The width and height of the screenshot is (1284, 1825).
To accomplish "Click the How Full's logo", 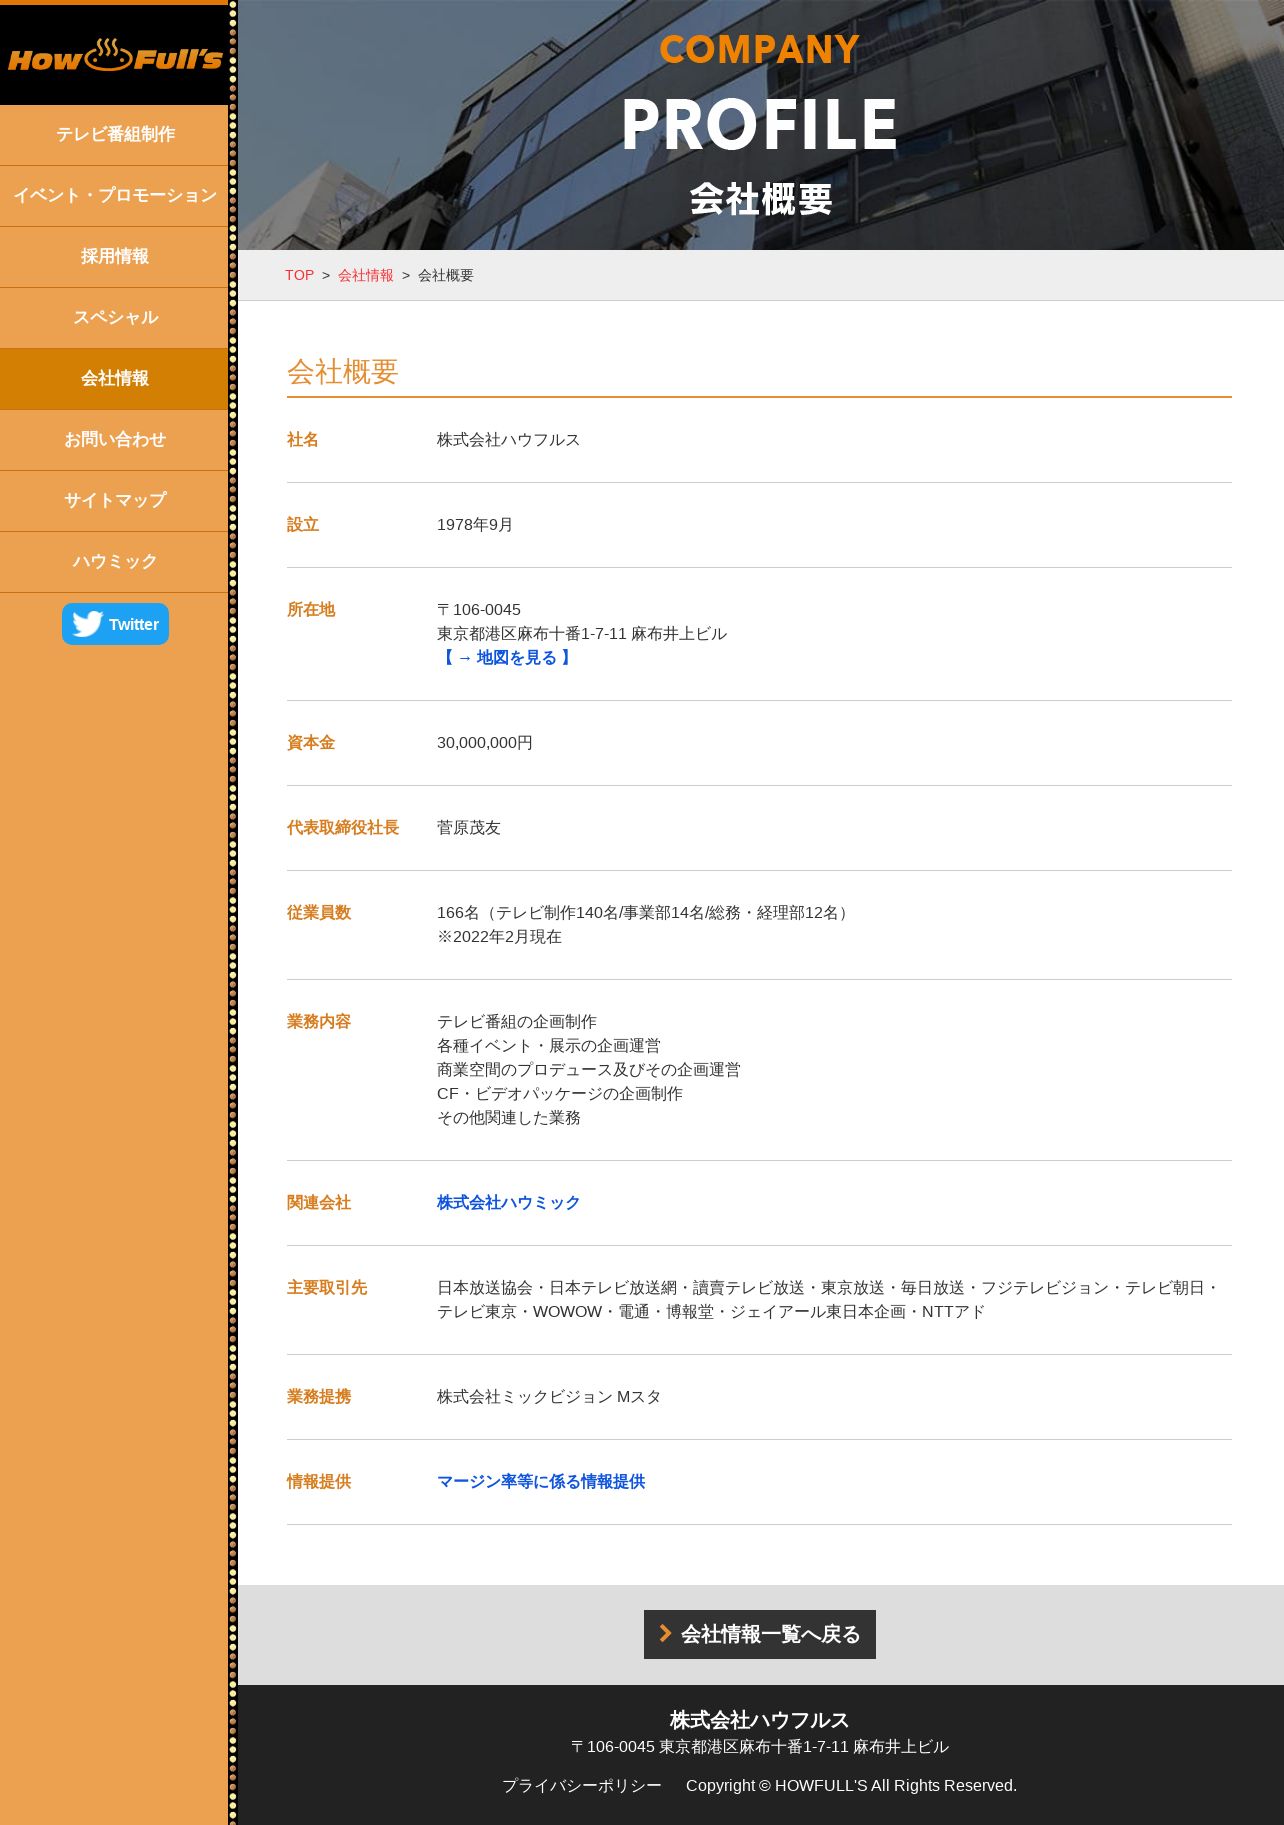I will (x=115, y=56).
